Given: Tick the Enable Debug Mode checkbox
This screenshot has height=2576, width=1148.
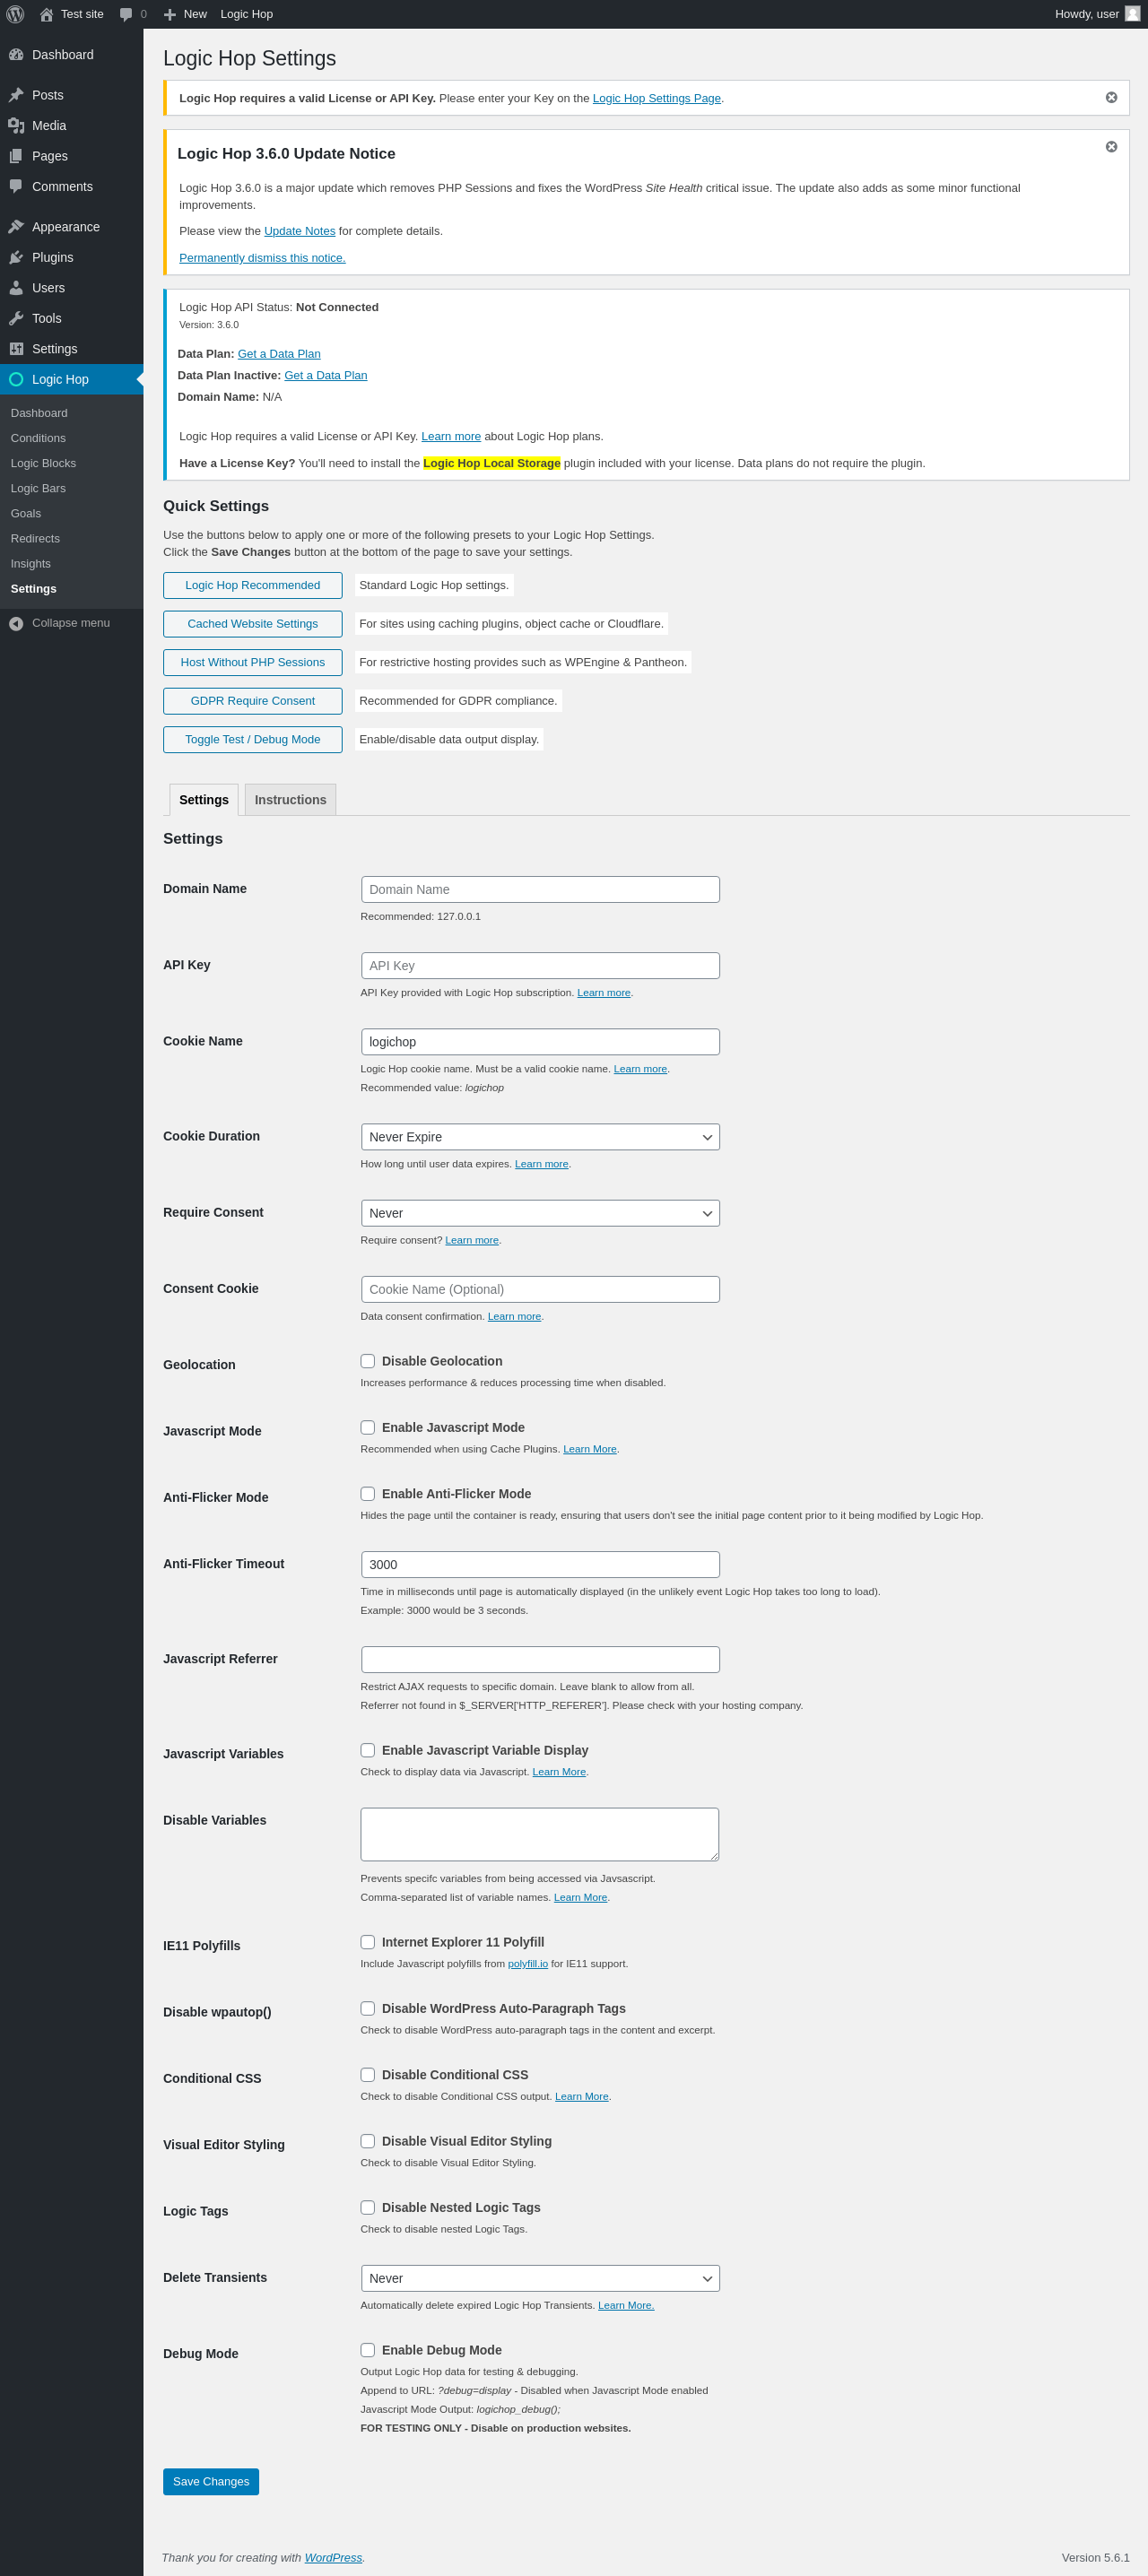Looking at the screenshot, I should coord(368,2349).
